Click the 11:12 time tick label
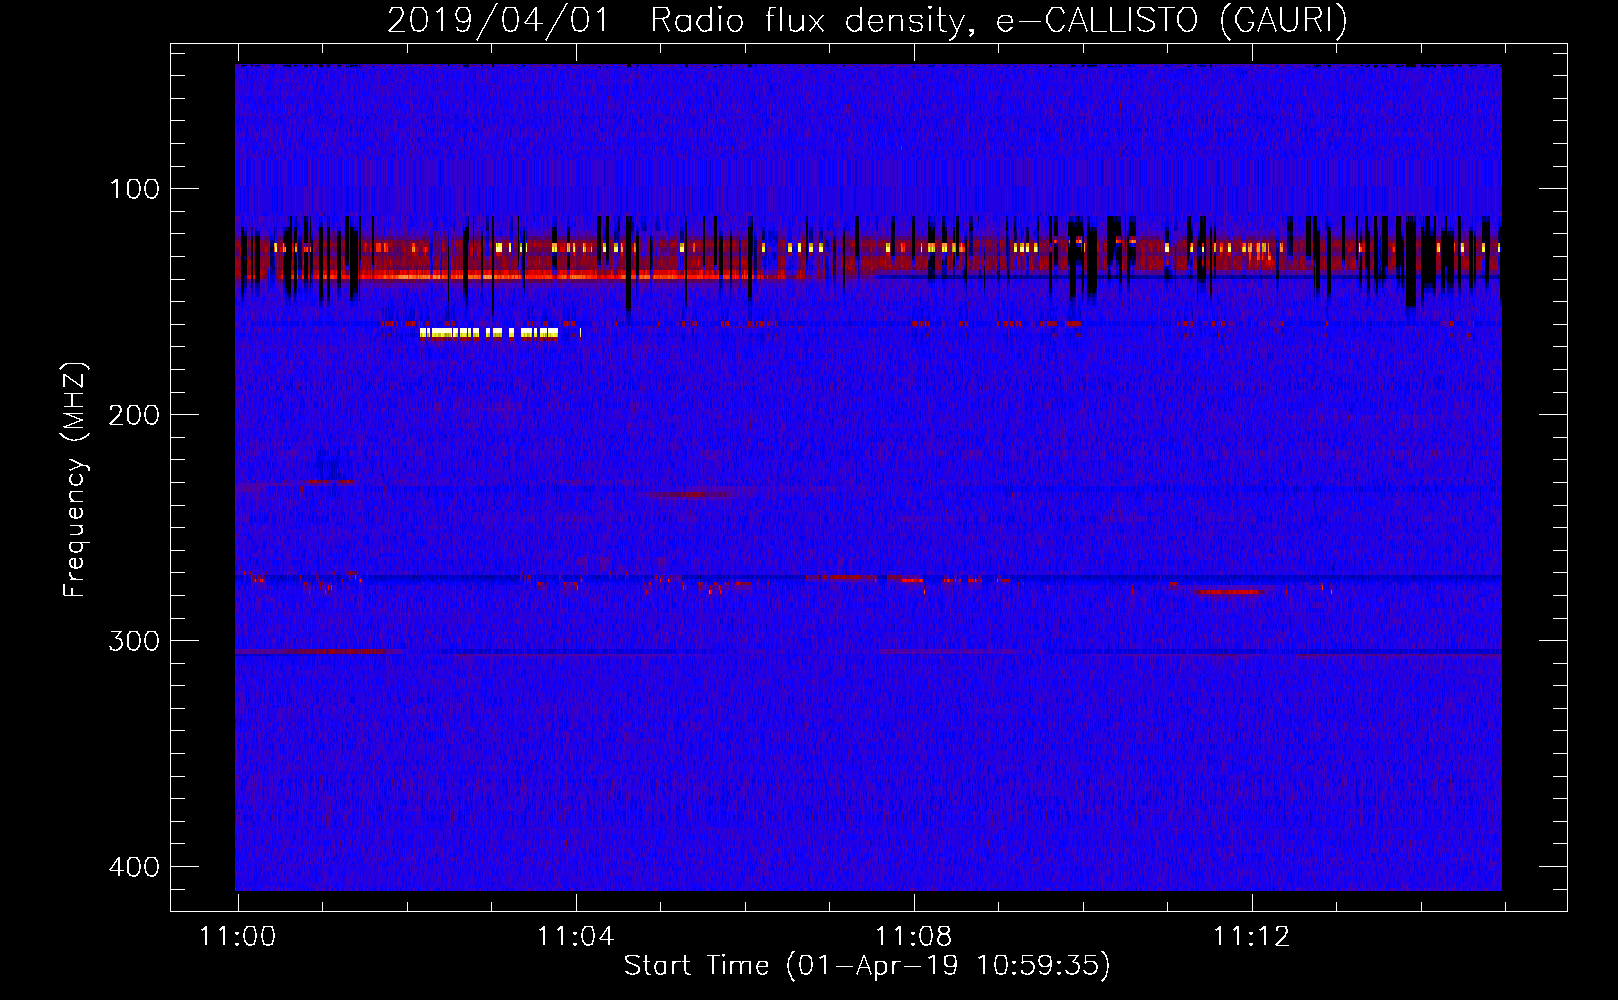Image resolution: width=1618 pixels, height=1000 pixels. pyautogui.click(x=1252, y=937)
